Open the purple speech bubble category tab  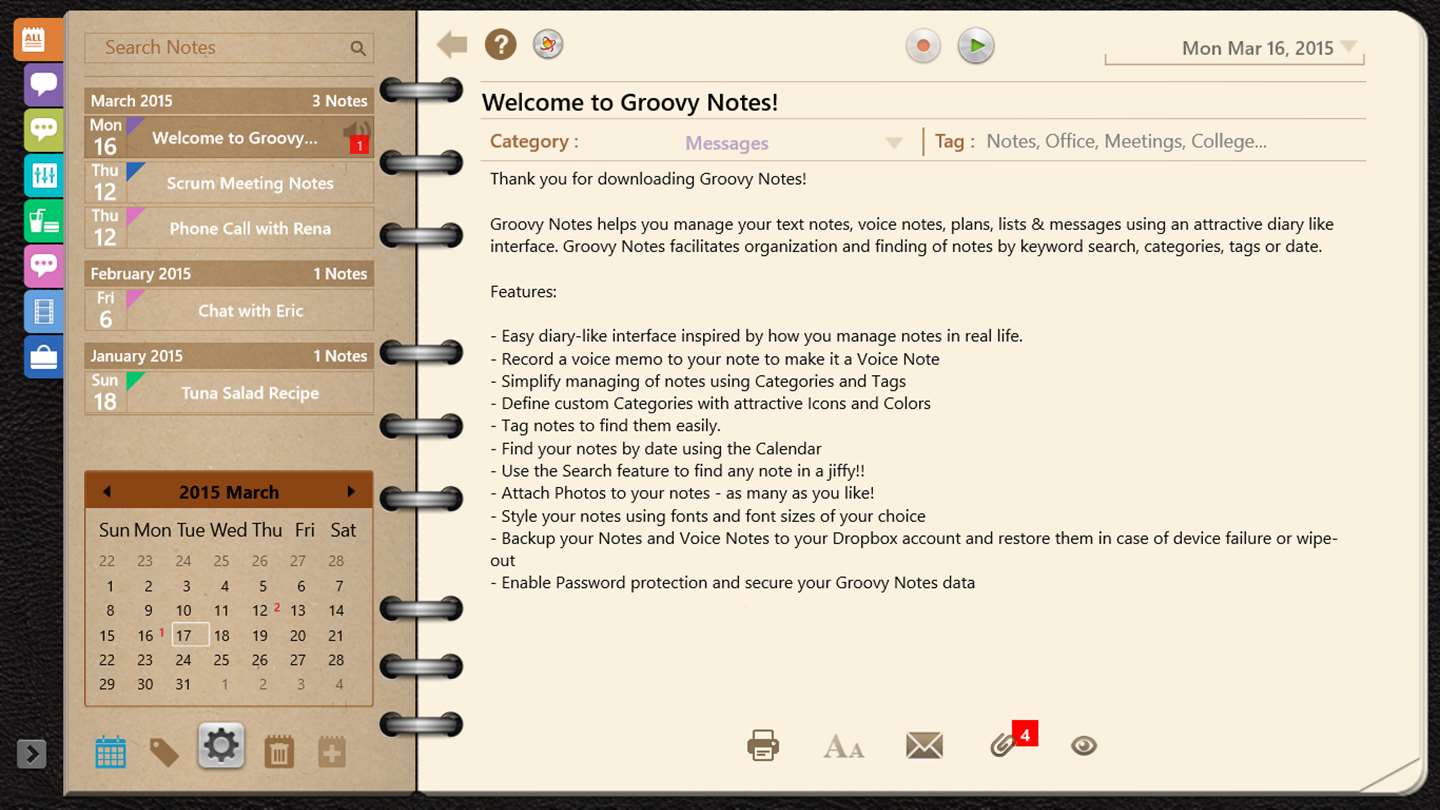43,84
